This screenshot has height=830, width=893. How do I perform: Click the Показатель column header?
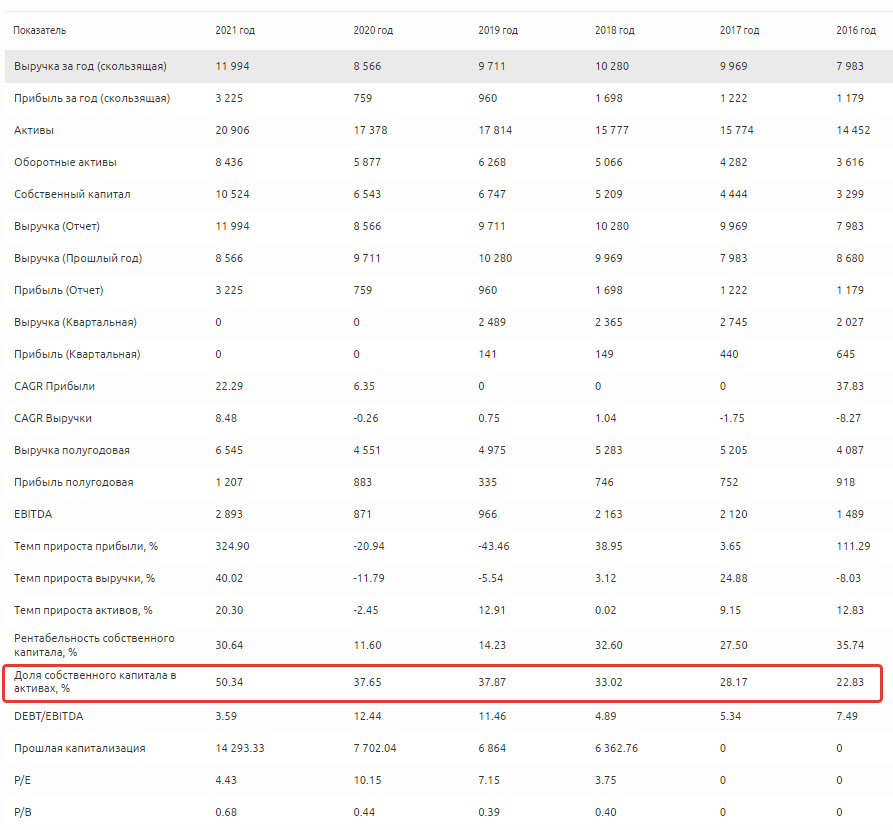(x=40, y=30)
